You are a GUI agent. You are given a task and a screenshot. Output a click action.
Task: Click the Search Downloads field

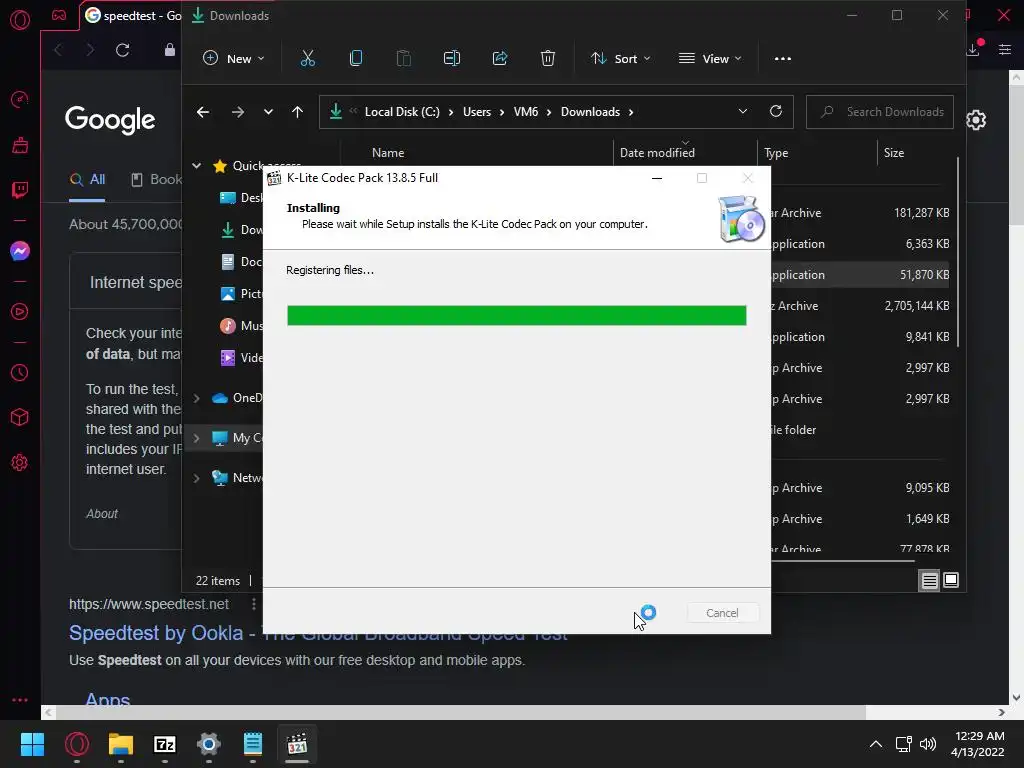tap(880, 112)
